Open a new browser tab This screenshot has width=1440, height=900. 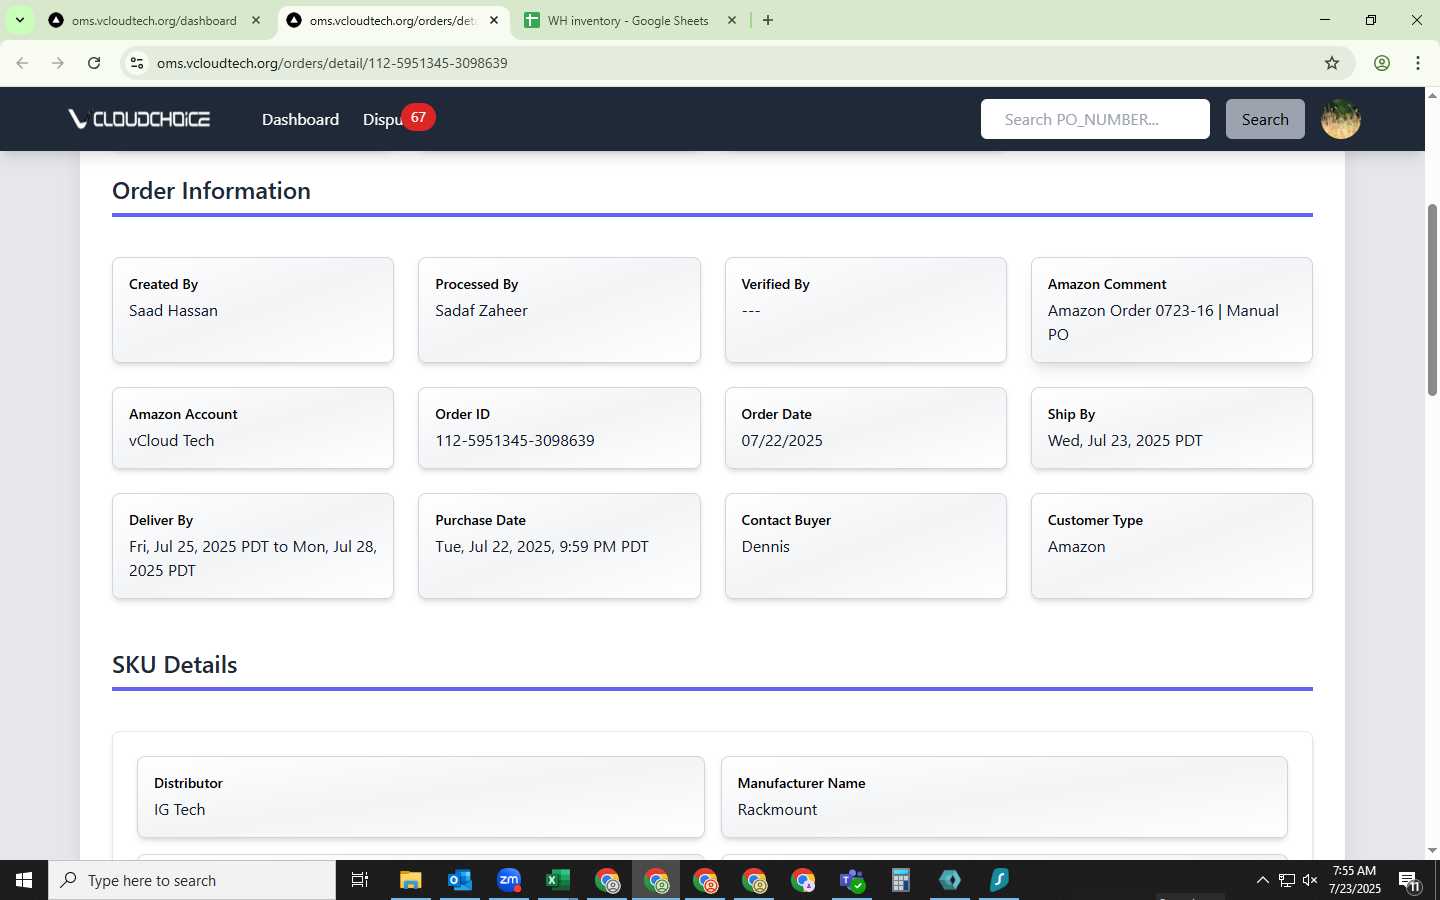(x=768, y=20)
